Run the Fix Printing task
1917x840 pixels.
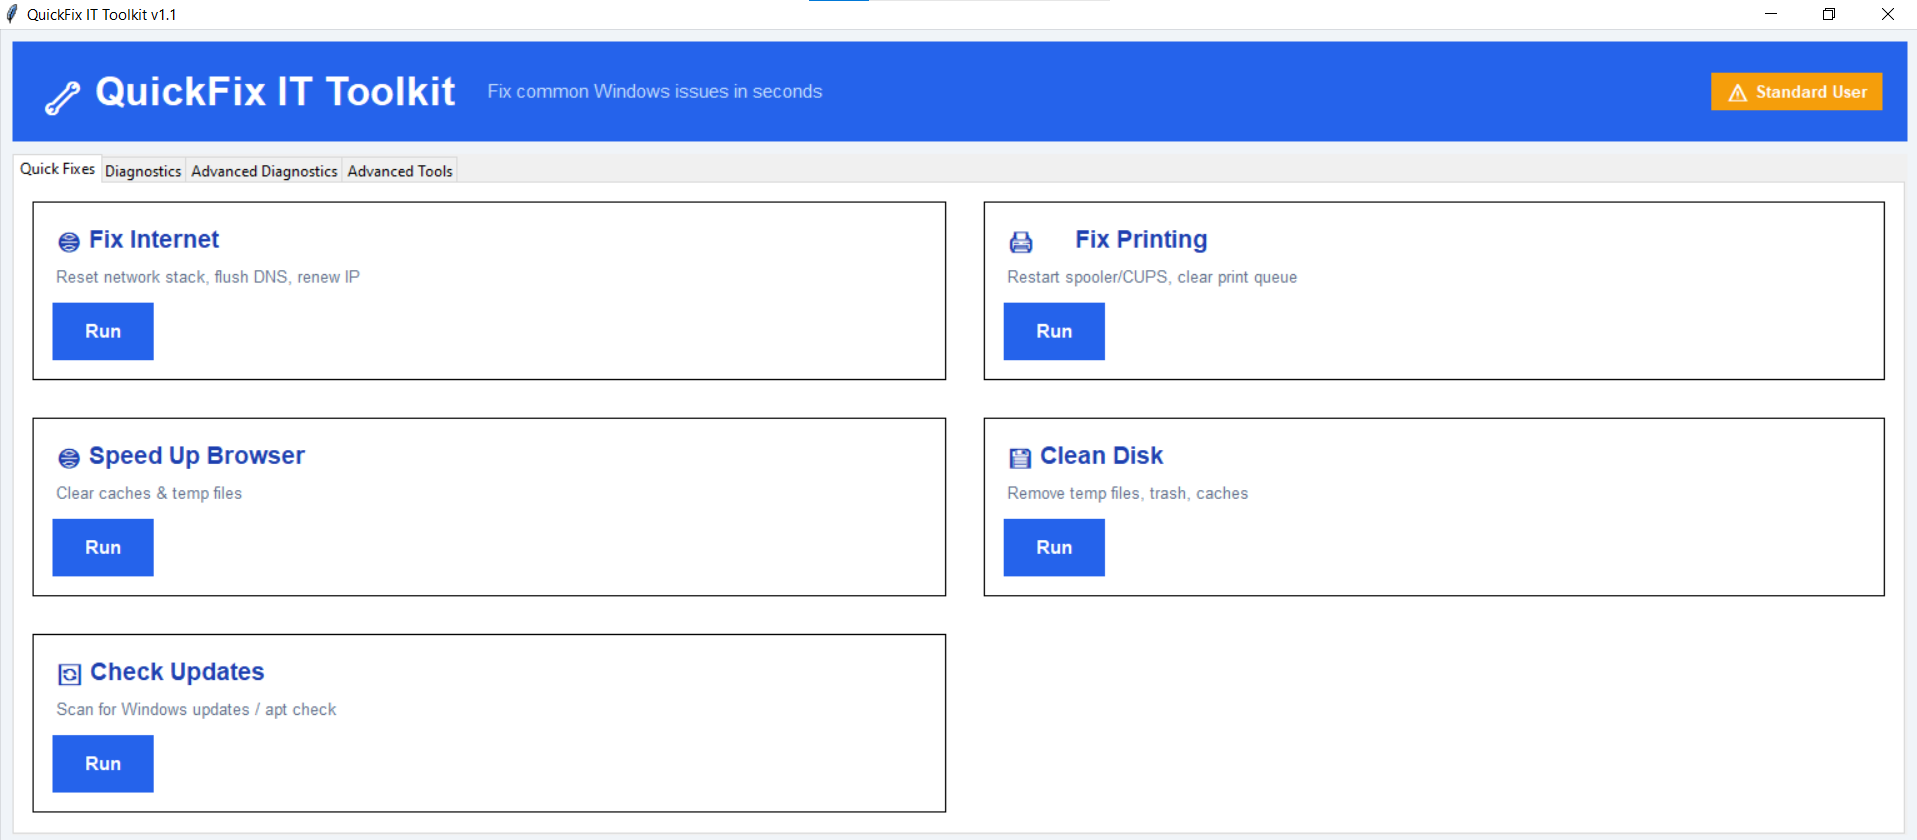coord(1054,331)
